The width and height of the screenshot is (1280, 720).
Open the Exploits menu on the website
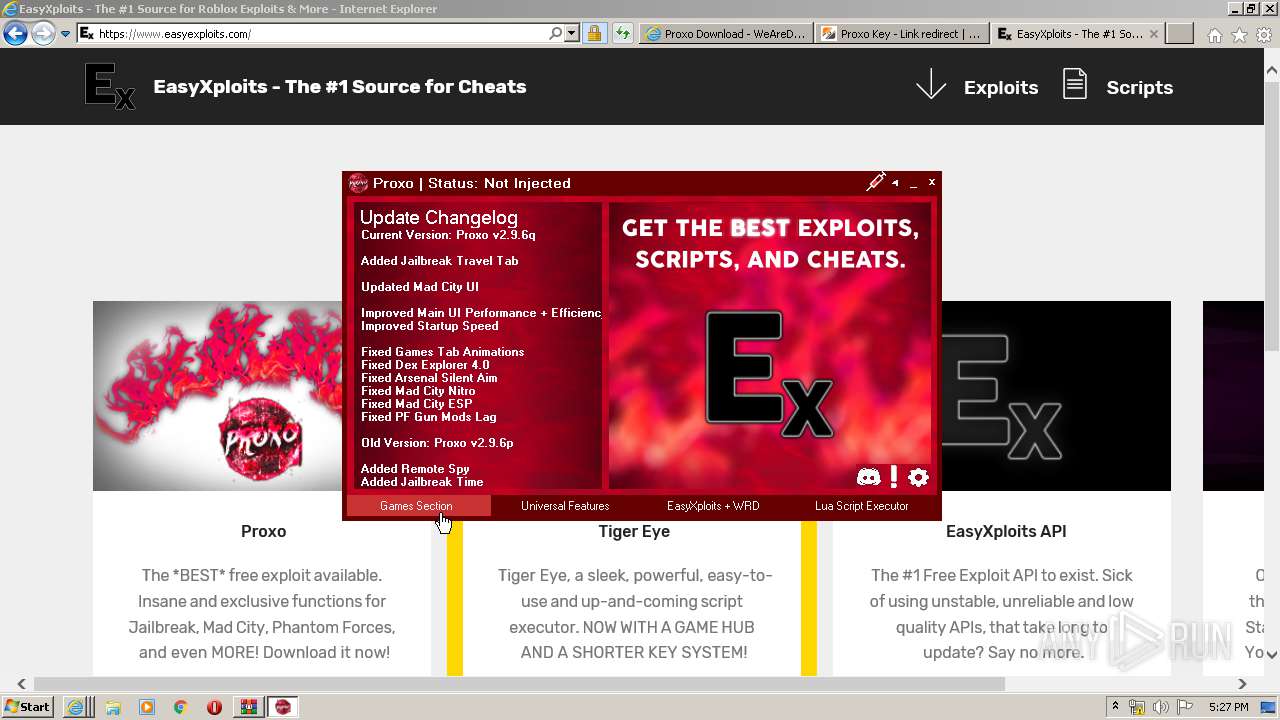click(1001, 87)
